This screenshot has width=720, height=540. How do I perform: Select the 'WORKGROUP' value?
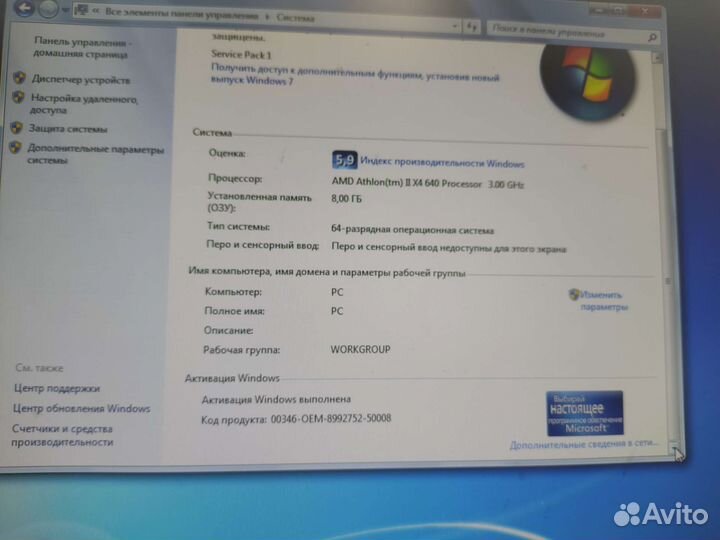point(360,349)
